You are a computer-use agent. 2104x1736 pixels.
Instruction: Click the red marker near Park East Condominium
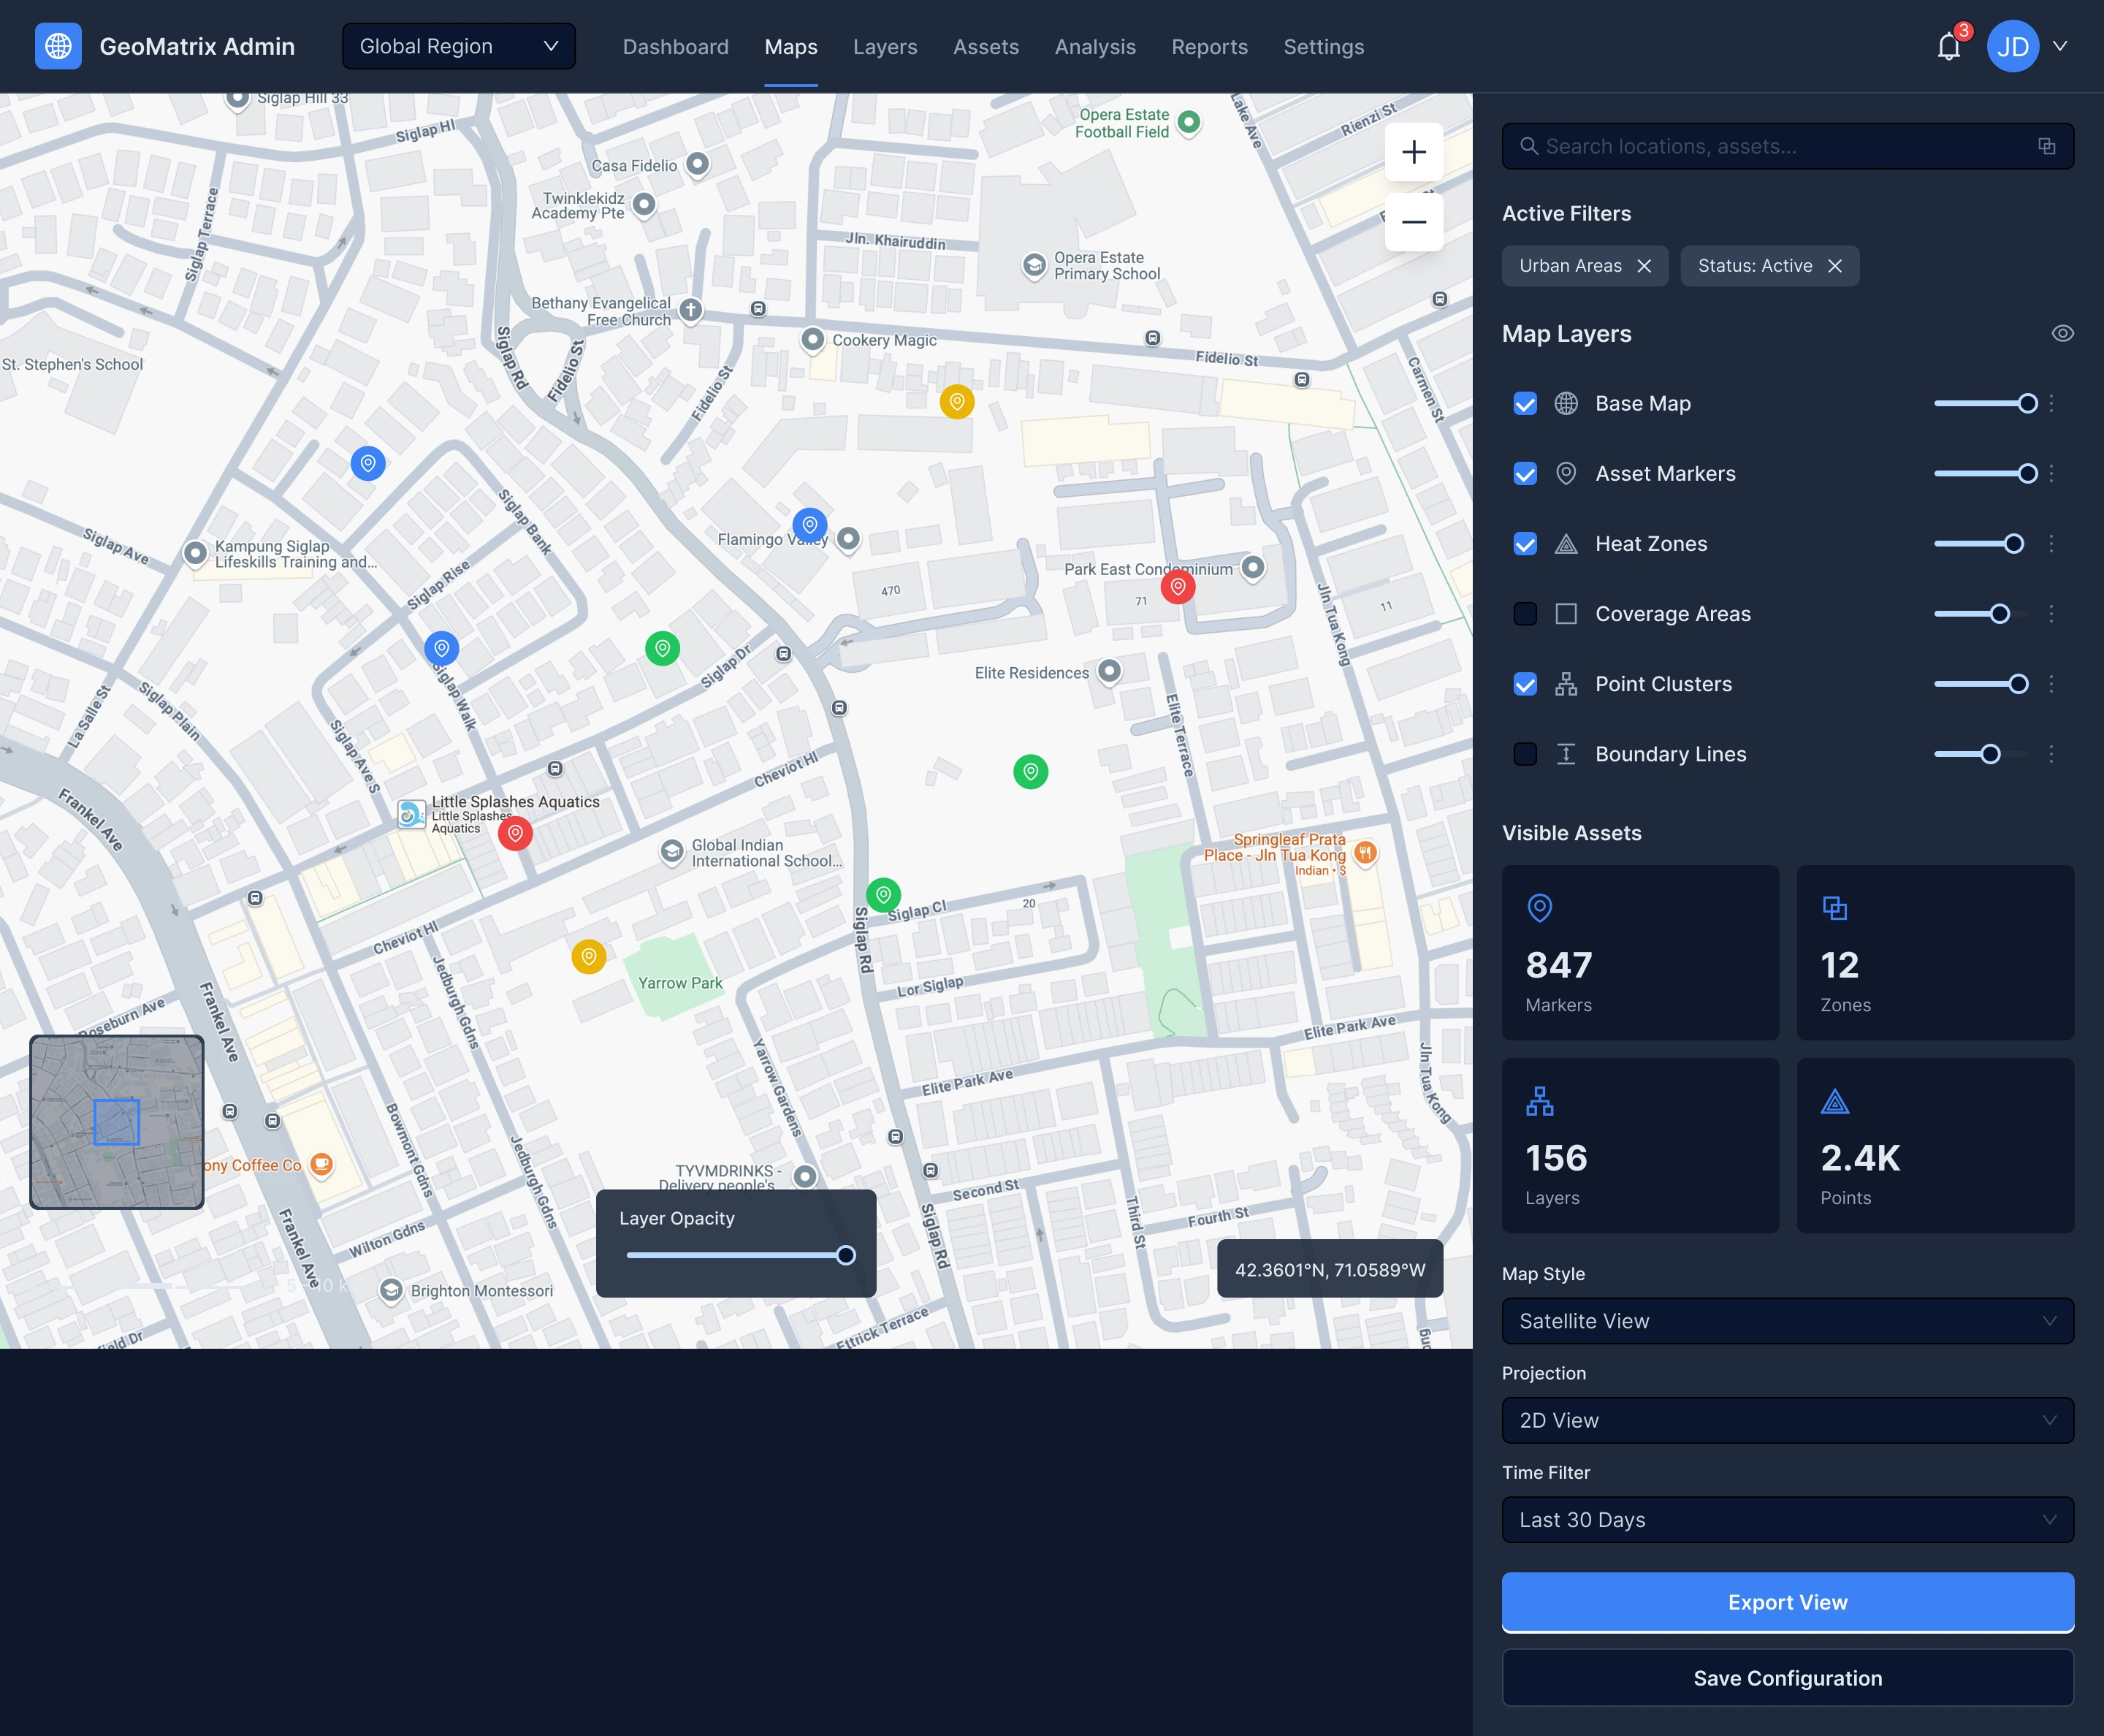tap(1177, 587)
